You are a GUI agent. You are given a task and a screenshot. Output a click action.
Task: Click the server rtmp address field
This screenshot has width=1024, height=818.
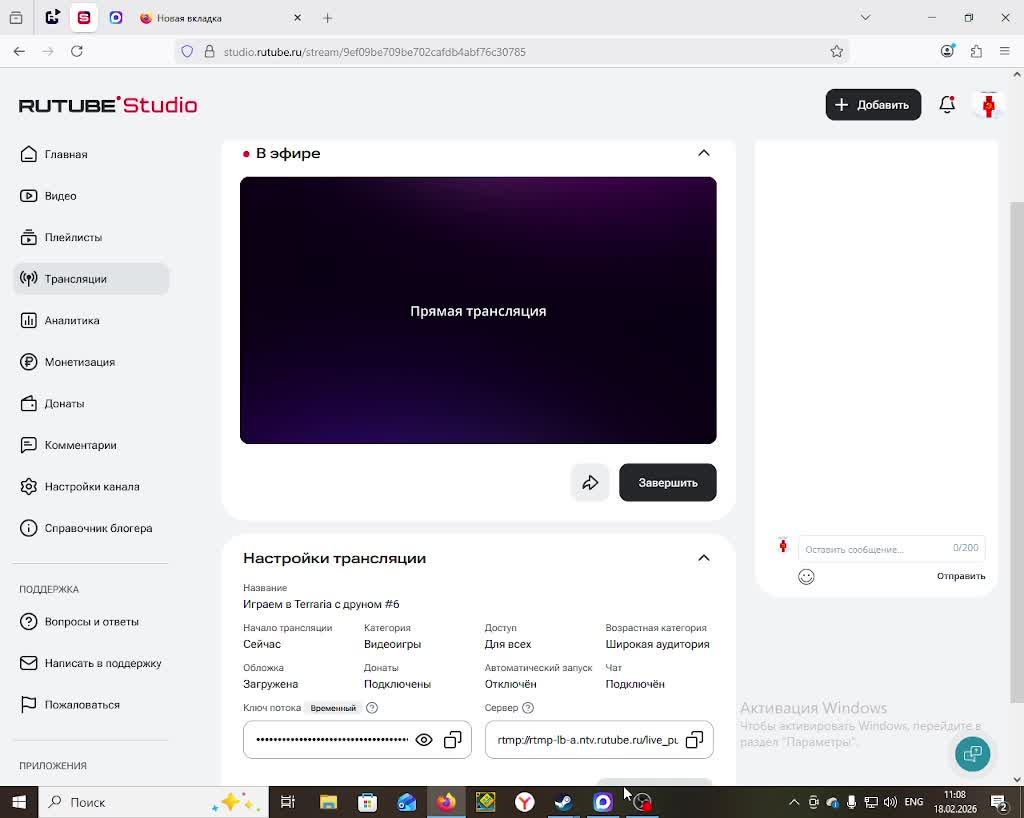coord(599,740)
